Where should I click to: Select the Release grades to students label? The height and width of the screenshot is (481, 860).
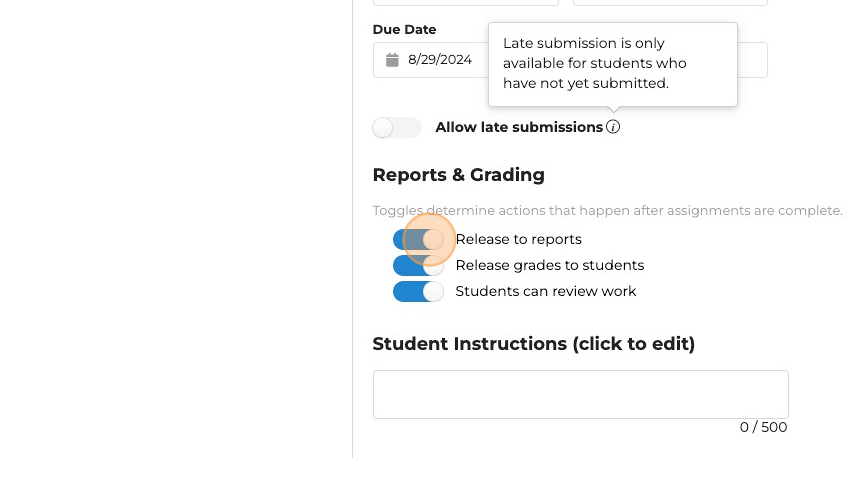(x=549, y=266)
